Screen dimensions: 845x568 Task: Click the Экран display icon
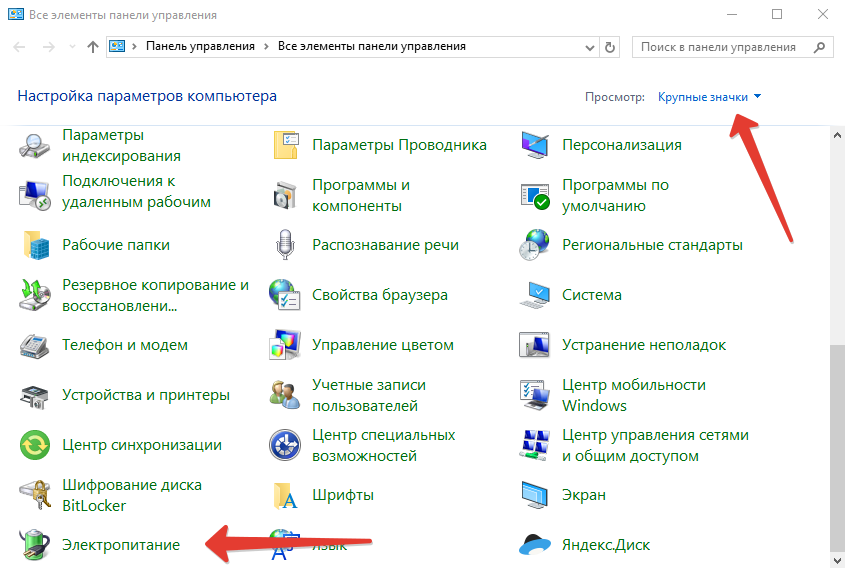[535, 495]
